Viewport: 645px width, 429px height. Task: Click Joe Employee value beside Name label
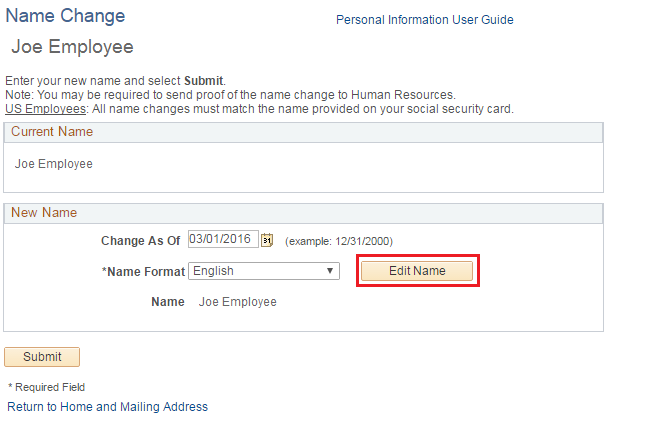click(237, 301)
